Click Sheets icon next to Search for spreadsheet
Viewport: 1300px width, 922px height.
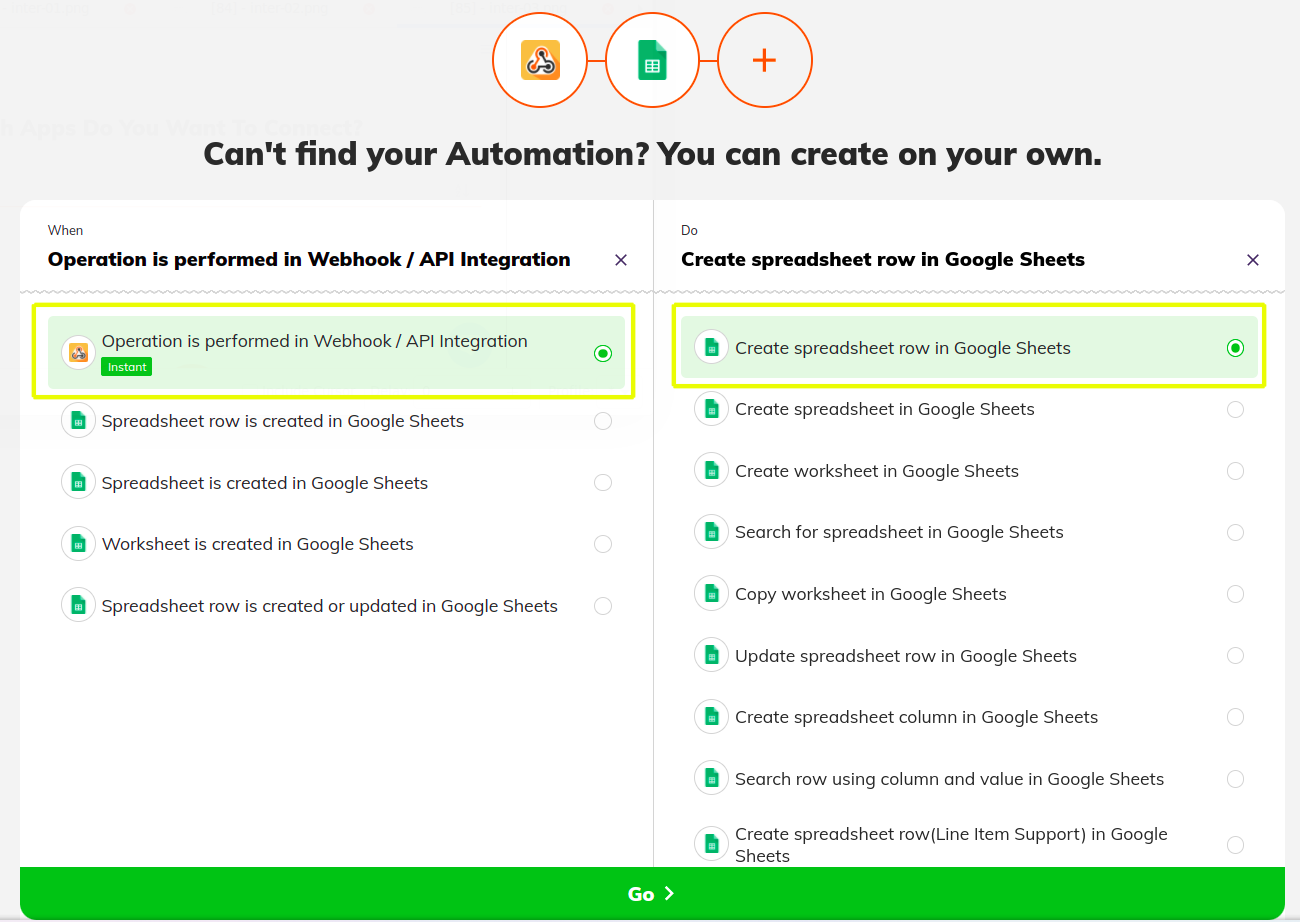coord(712,532)
